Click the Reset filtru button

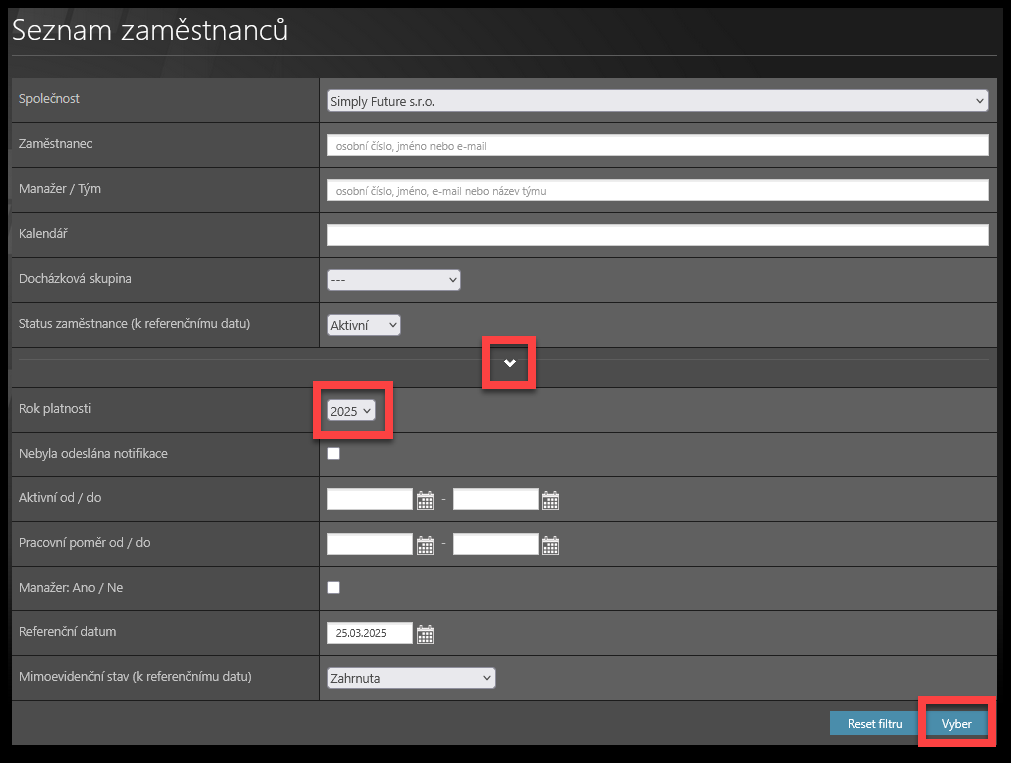[874, 723]
